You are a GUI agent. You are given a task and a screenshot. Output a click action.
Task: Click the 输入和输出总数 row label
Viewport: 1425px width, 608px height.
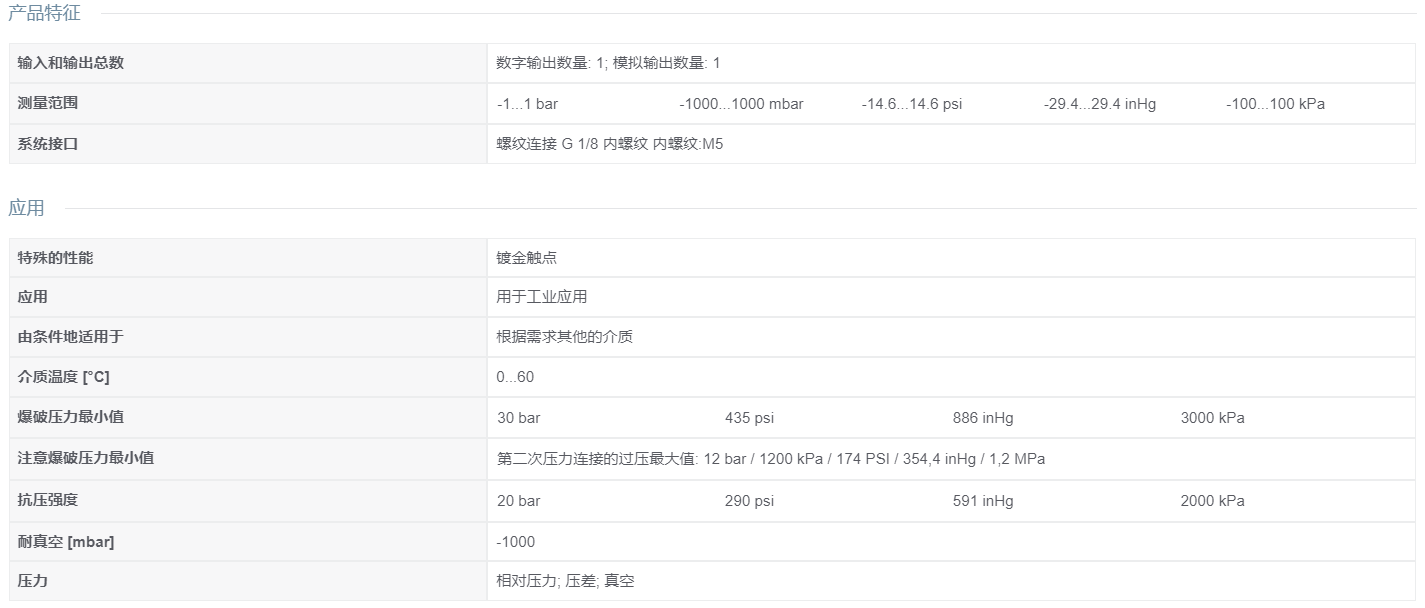[71, 63]
